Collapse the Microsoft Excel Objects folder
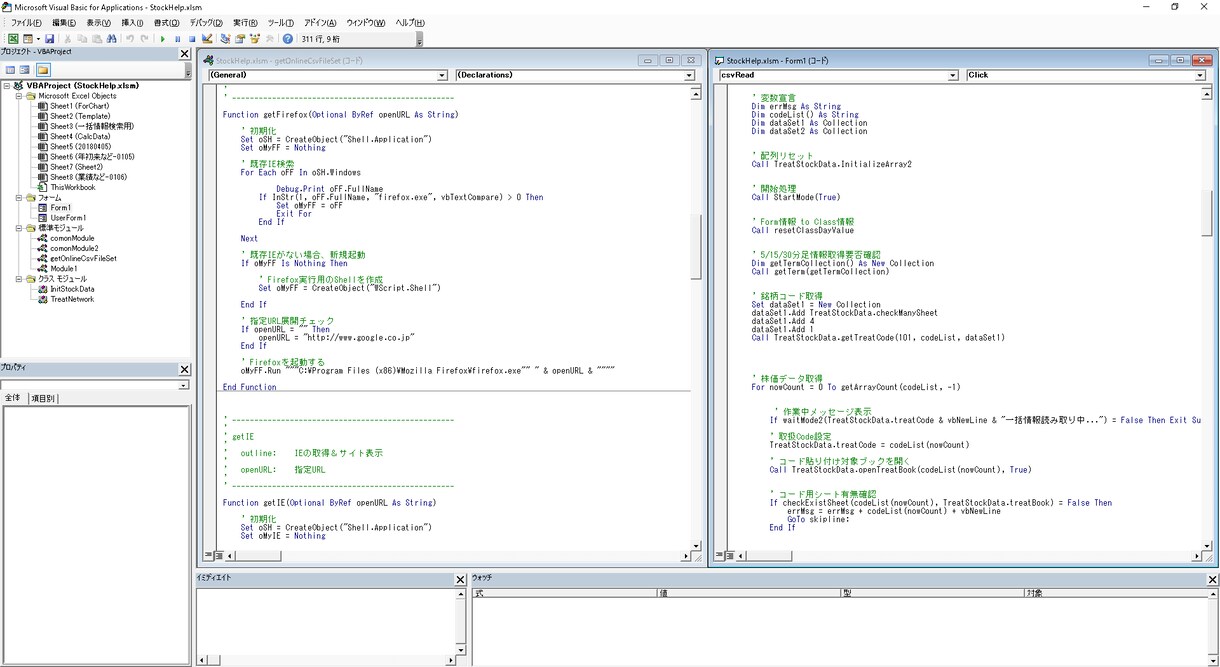This screenshot has height=667, width=1220. 19,96
